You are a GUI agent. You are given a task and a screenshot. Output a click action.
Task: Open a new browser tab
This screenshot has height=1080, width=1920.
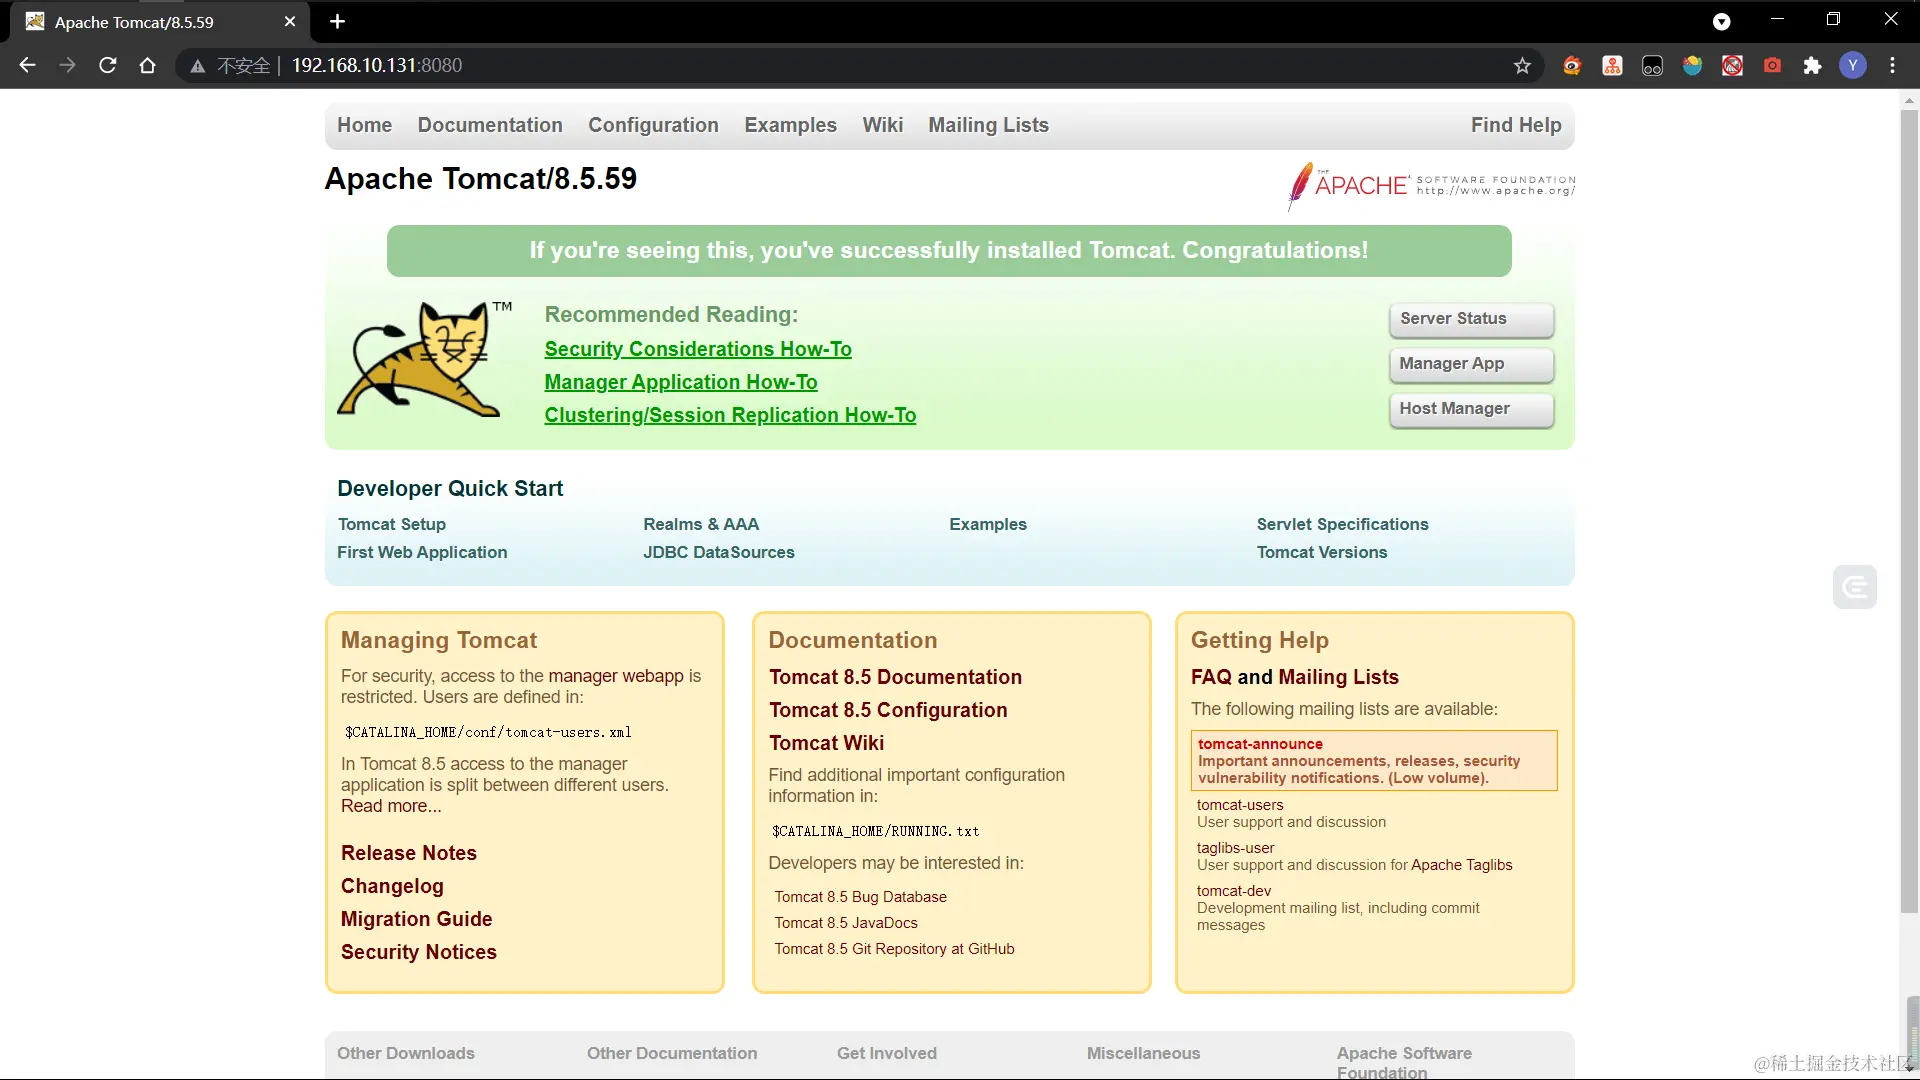(337, 22)
